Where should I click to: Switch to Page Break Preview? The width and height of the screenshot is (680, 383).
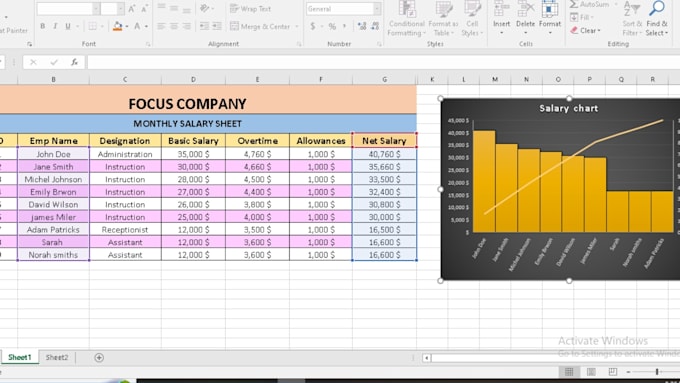click(612, 372)
